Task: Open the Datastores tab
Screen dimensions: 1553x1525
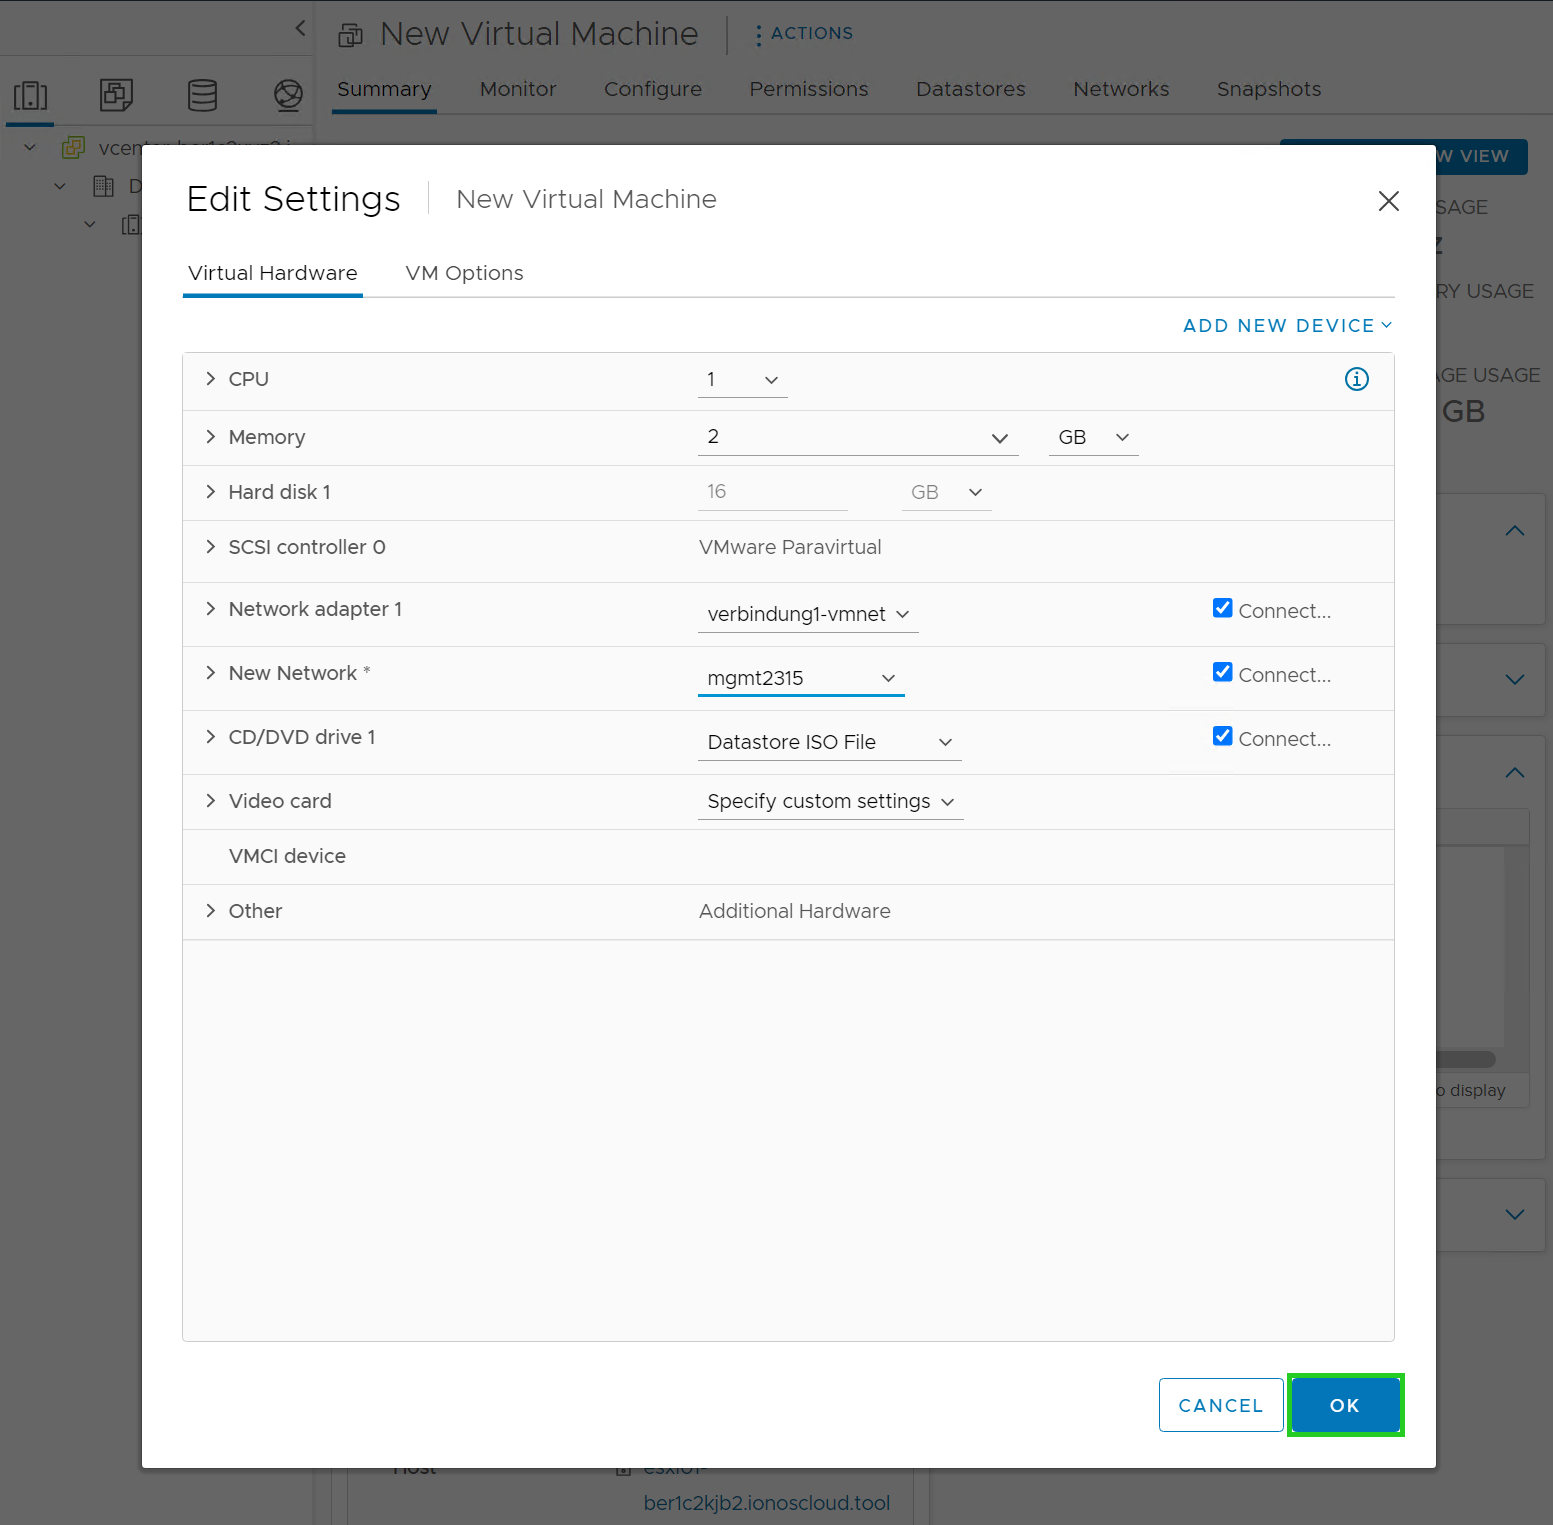Action: point(971,90)
